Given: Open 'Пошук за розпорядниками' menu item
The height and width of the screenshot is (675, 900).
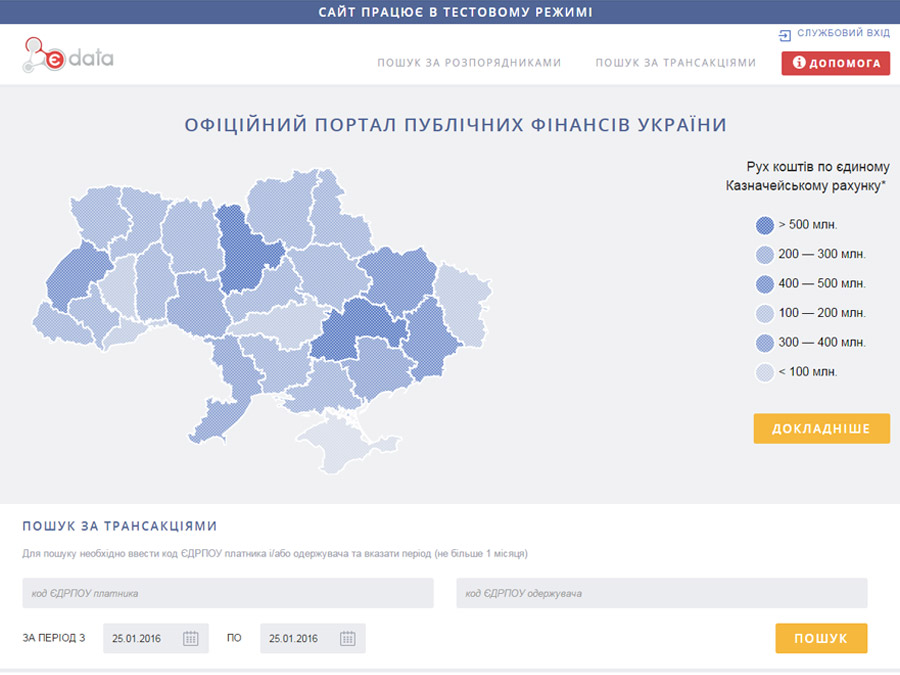Looking at the screenshot, I should (469, 63).
